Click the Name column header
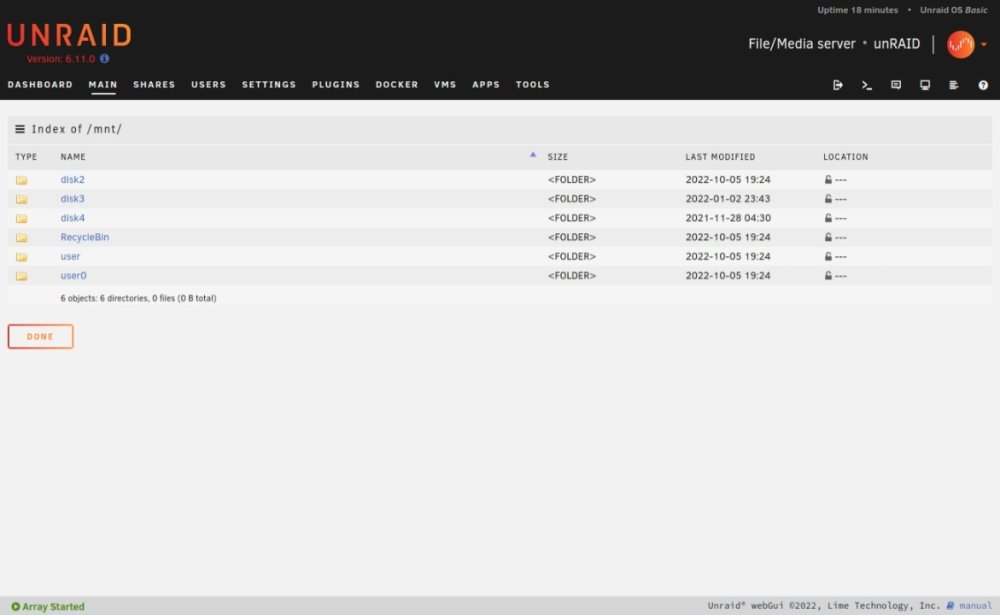Viewport: 1000px width, 615px height. [73, 156]
